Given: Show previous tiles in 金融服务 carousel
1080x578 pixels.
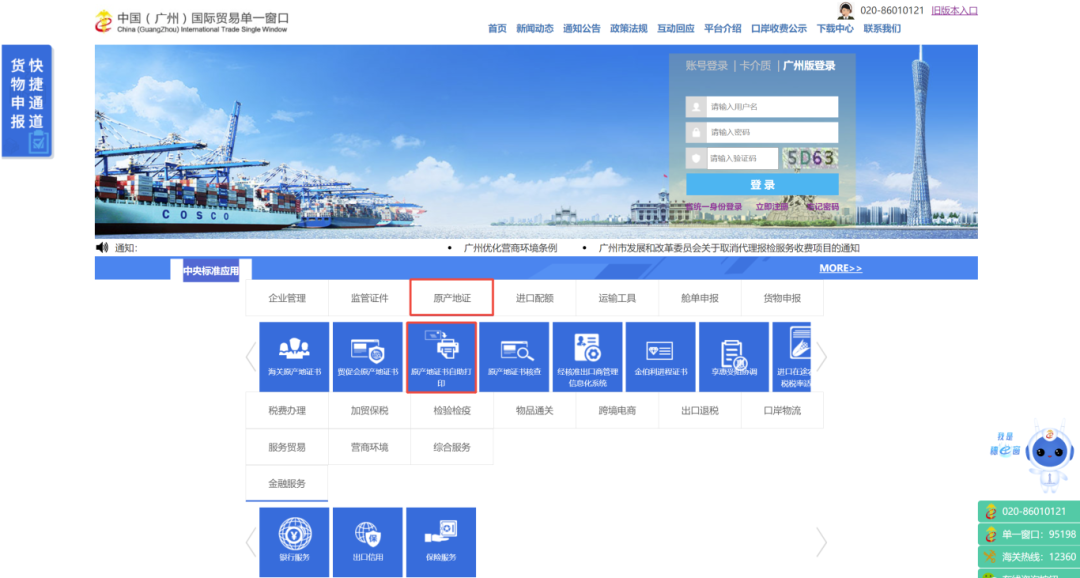Looking at the screenshot, I should pyautogui.click(x=251, y=542).
